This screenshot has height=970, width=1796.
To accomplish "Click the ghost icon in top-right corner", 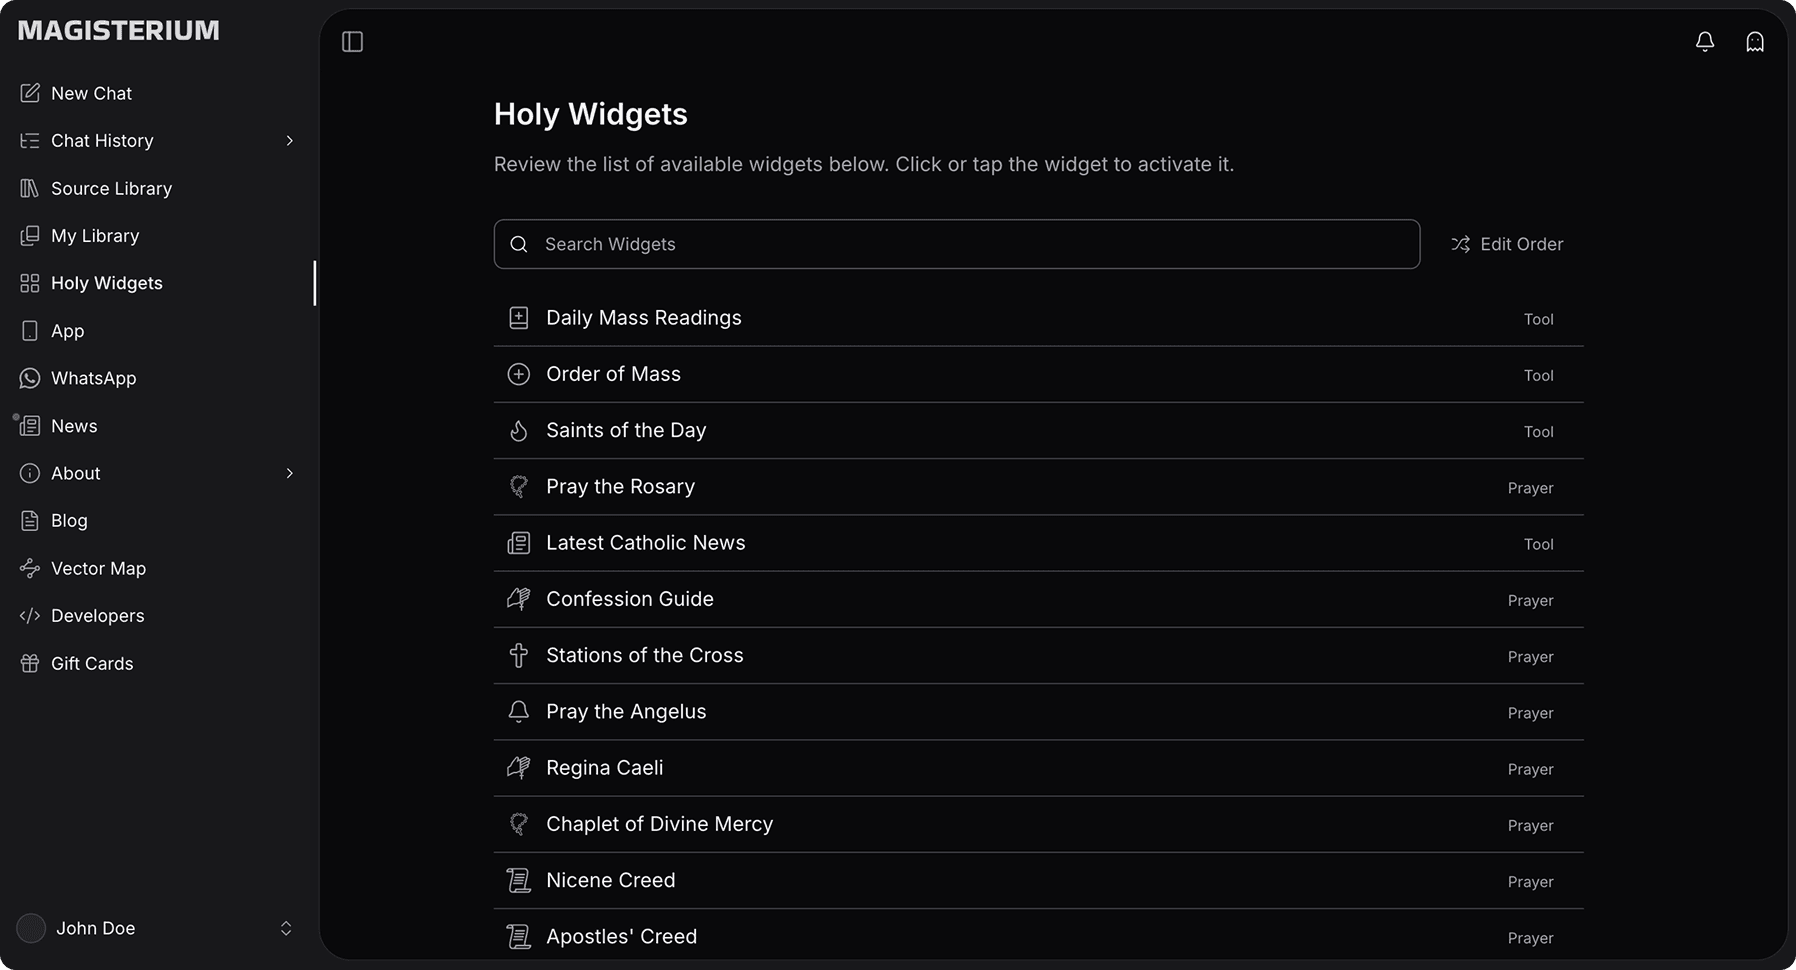I will 1755,42.
